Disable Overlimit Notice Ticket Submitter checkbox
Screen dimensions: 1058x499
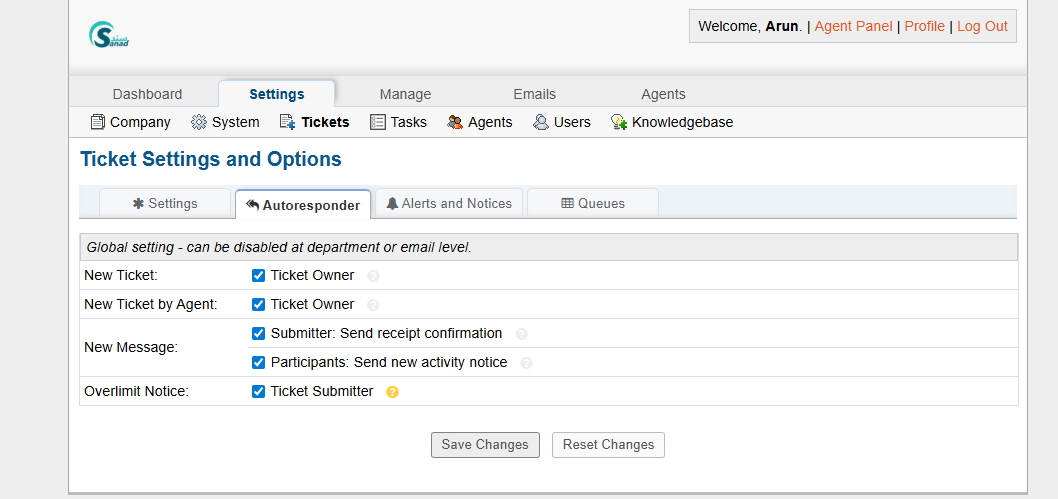[x=259, y=391]
